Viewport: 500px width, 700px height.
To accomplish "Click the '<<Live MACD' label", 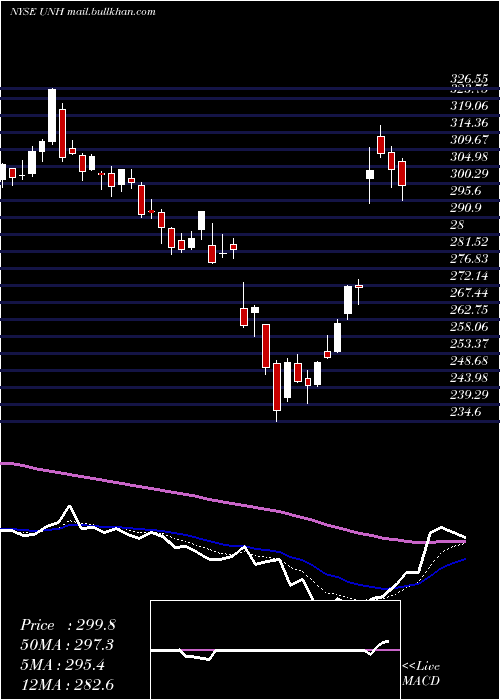I will click(421, 674).
